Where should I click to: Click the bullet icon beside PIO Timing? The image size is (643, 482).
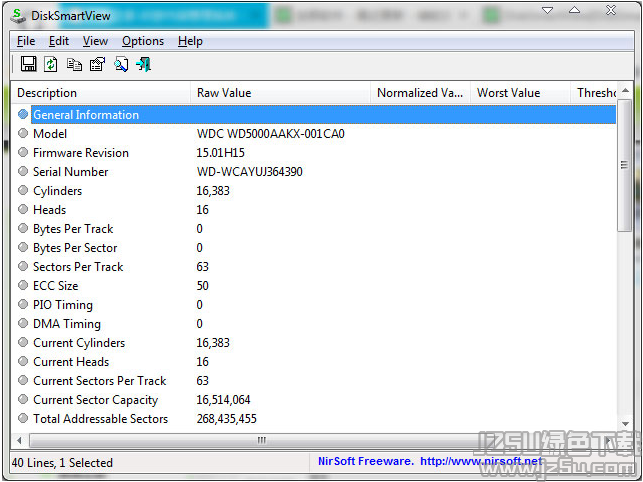tap(23, 304)
